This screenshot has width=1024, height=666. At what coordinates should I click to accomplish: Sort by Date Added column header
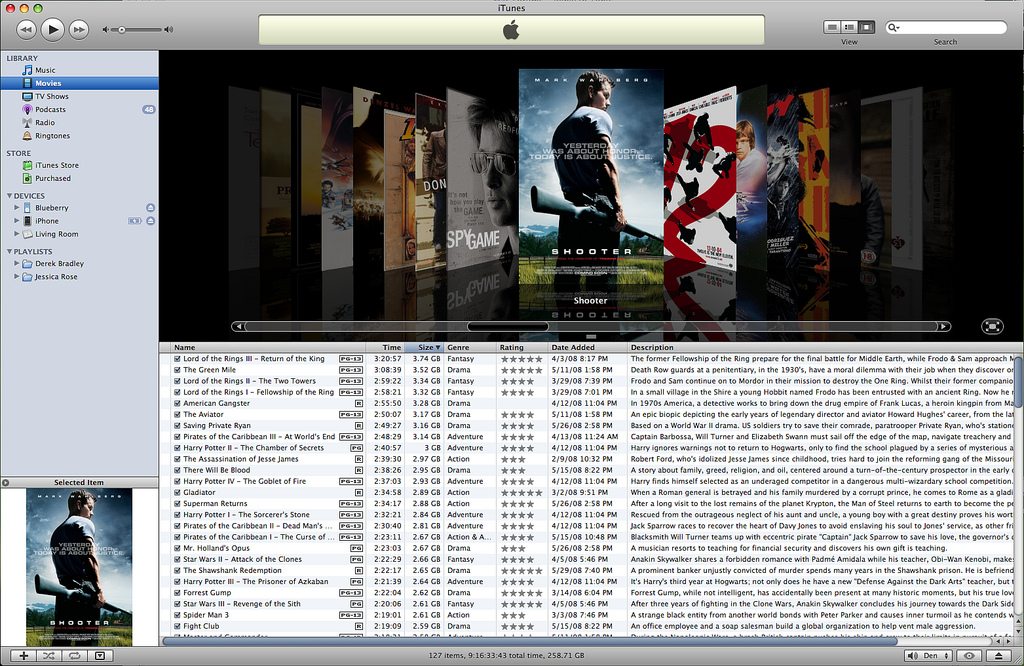[588, 347]
